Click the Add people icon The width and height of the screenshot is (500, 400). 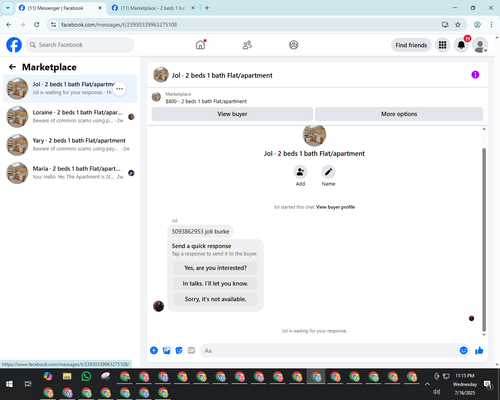[x=300, y=172]
